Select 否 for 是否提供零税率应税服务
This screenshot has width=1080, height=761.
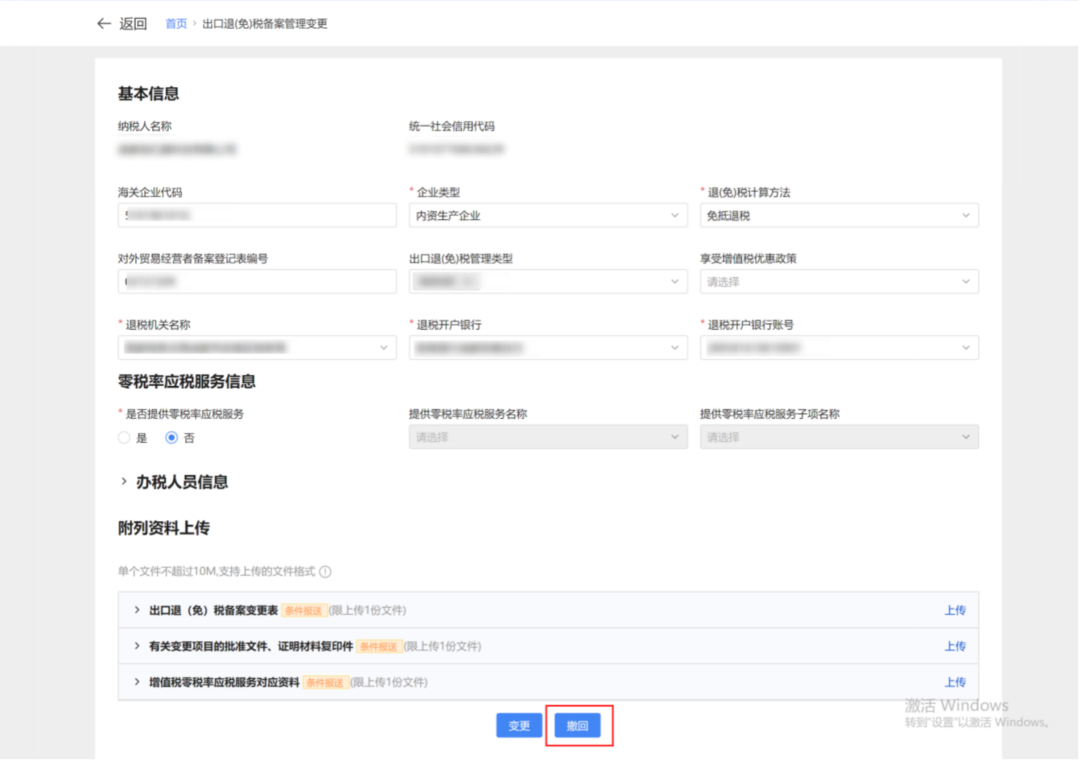pyautogui.click(x=172, y=438)
